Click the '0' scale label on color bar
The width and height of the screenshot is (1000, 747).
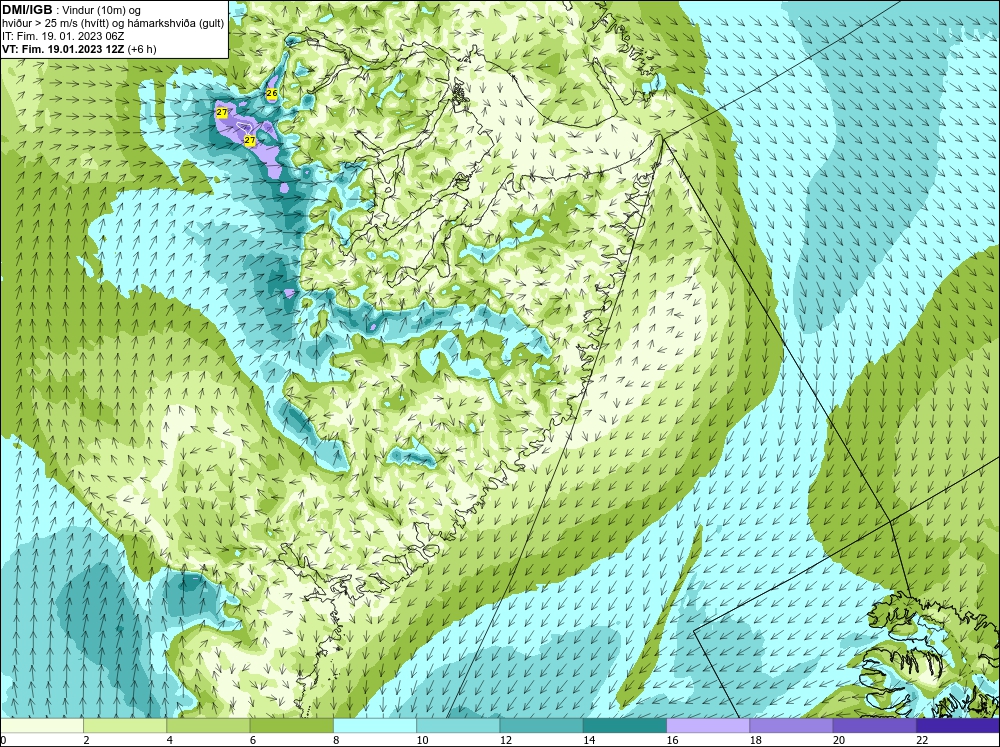pos(3,740)
